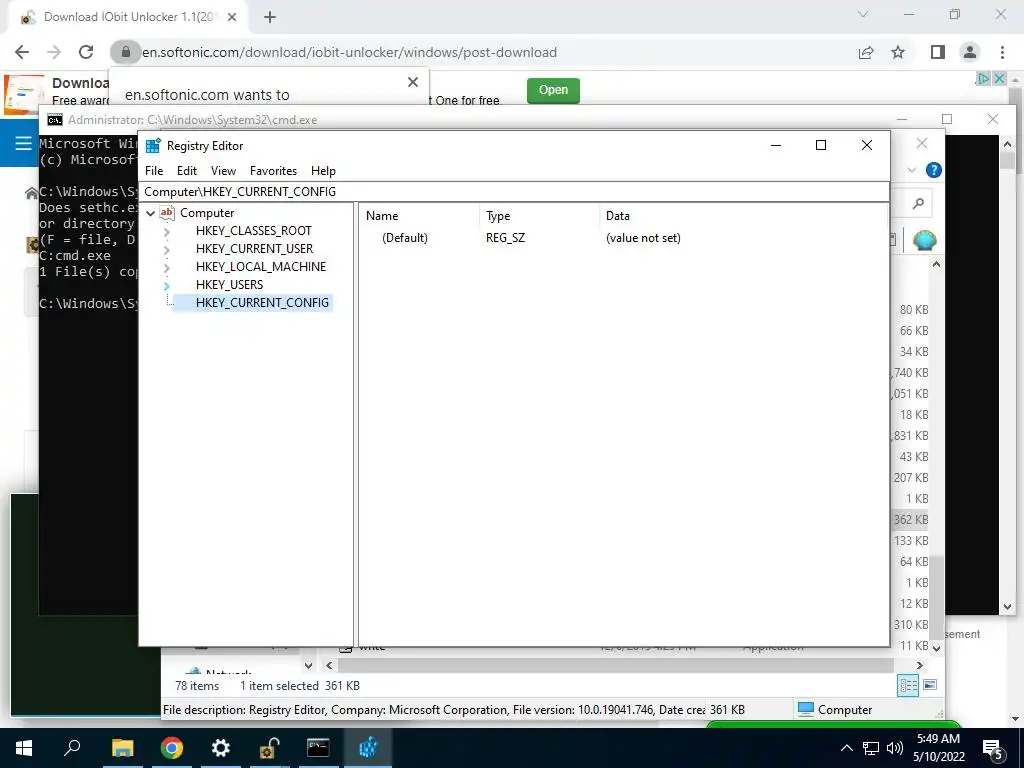Expand the HKEY_CLASSES_ROOT key
The width and height of the screenshot is (1024, 768).
point(167,231)
